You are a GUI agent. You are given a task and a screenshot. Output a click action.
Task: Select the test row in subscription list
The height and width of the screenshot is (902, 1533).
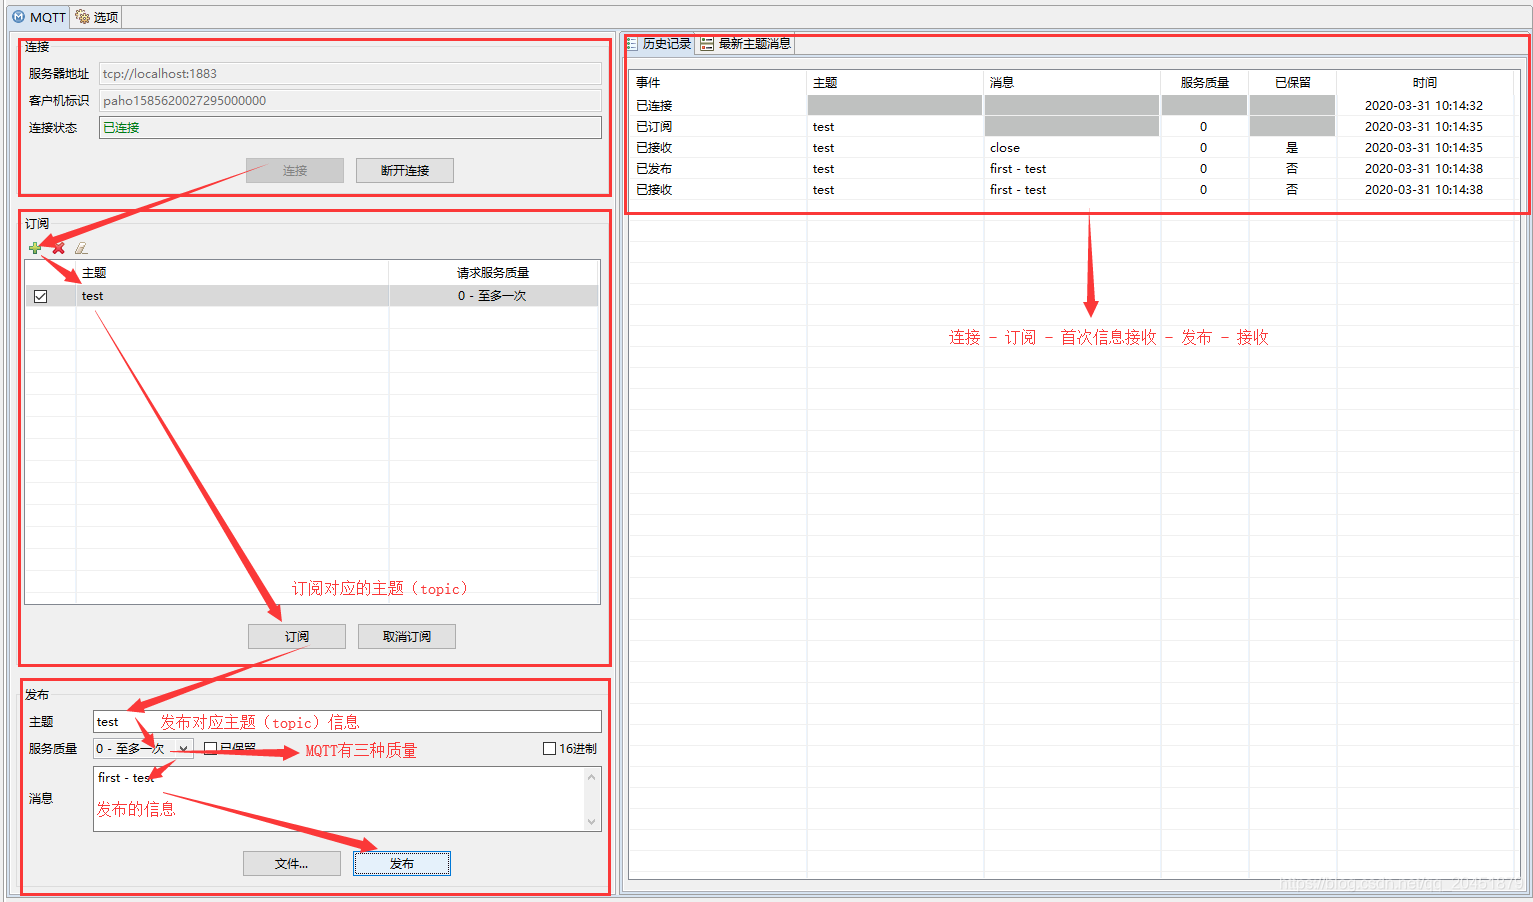312,296
